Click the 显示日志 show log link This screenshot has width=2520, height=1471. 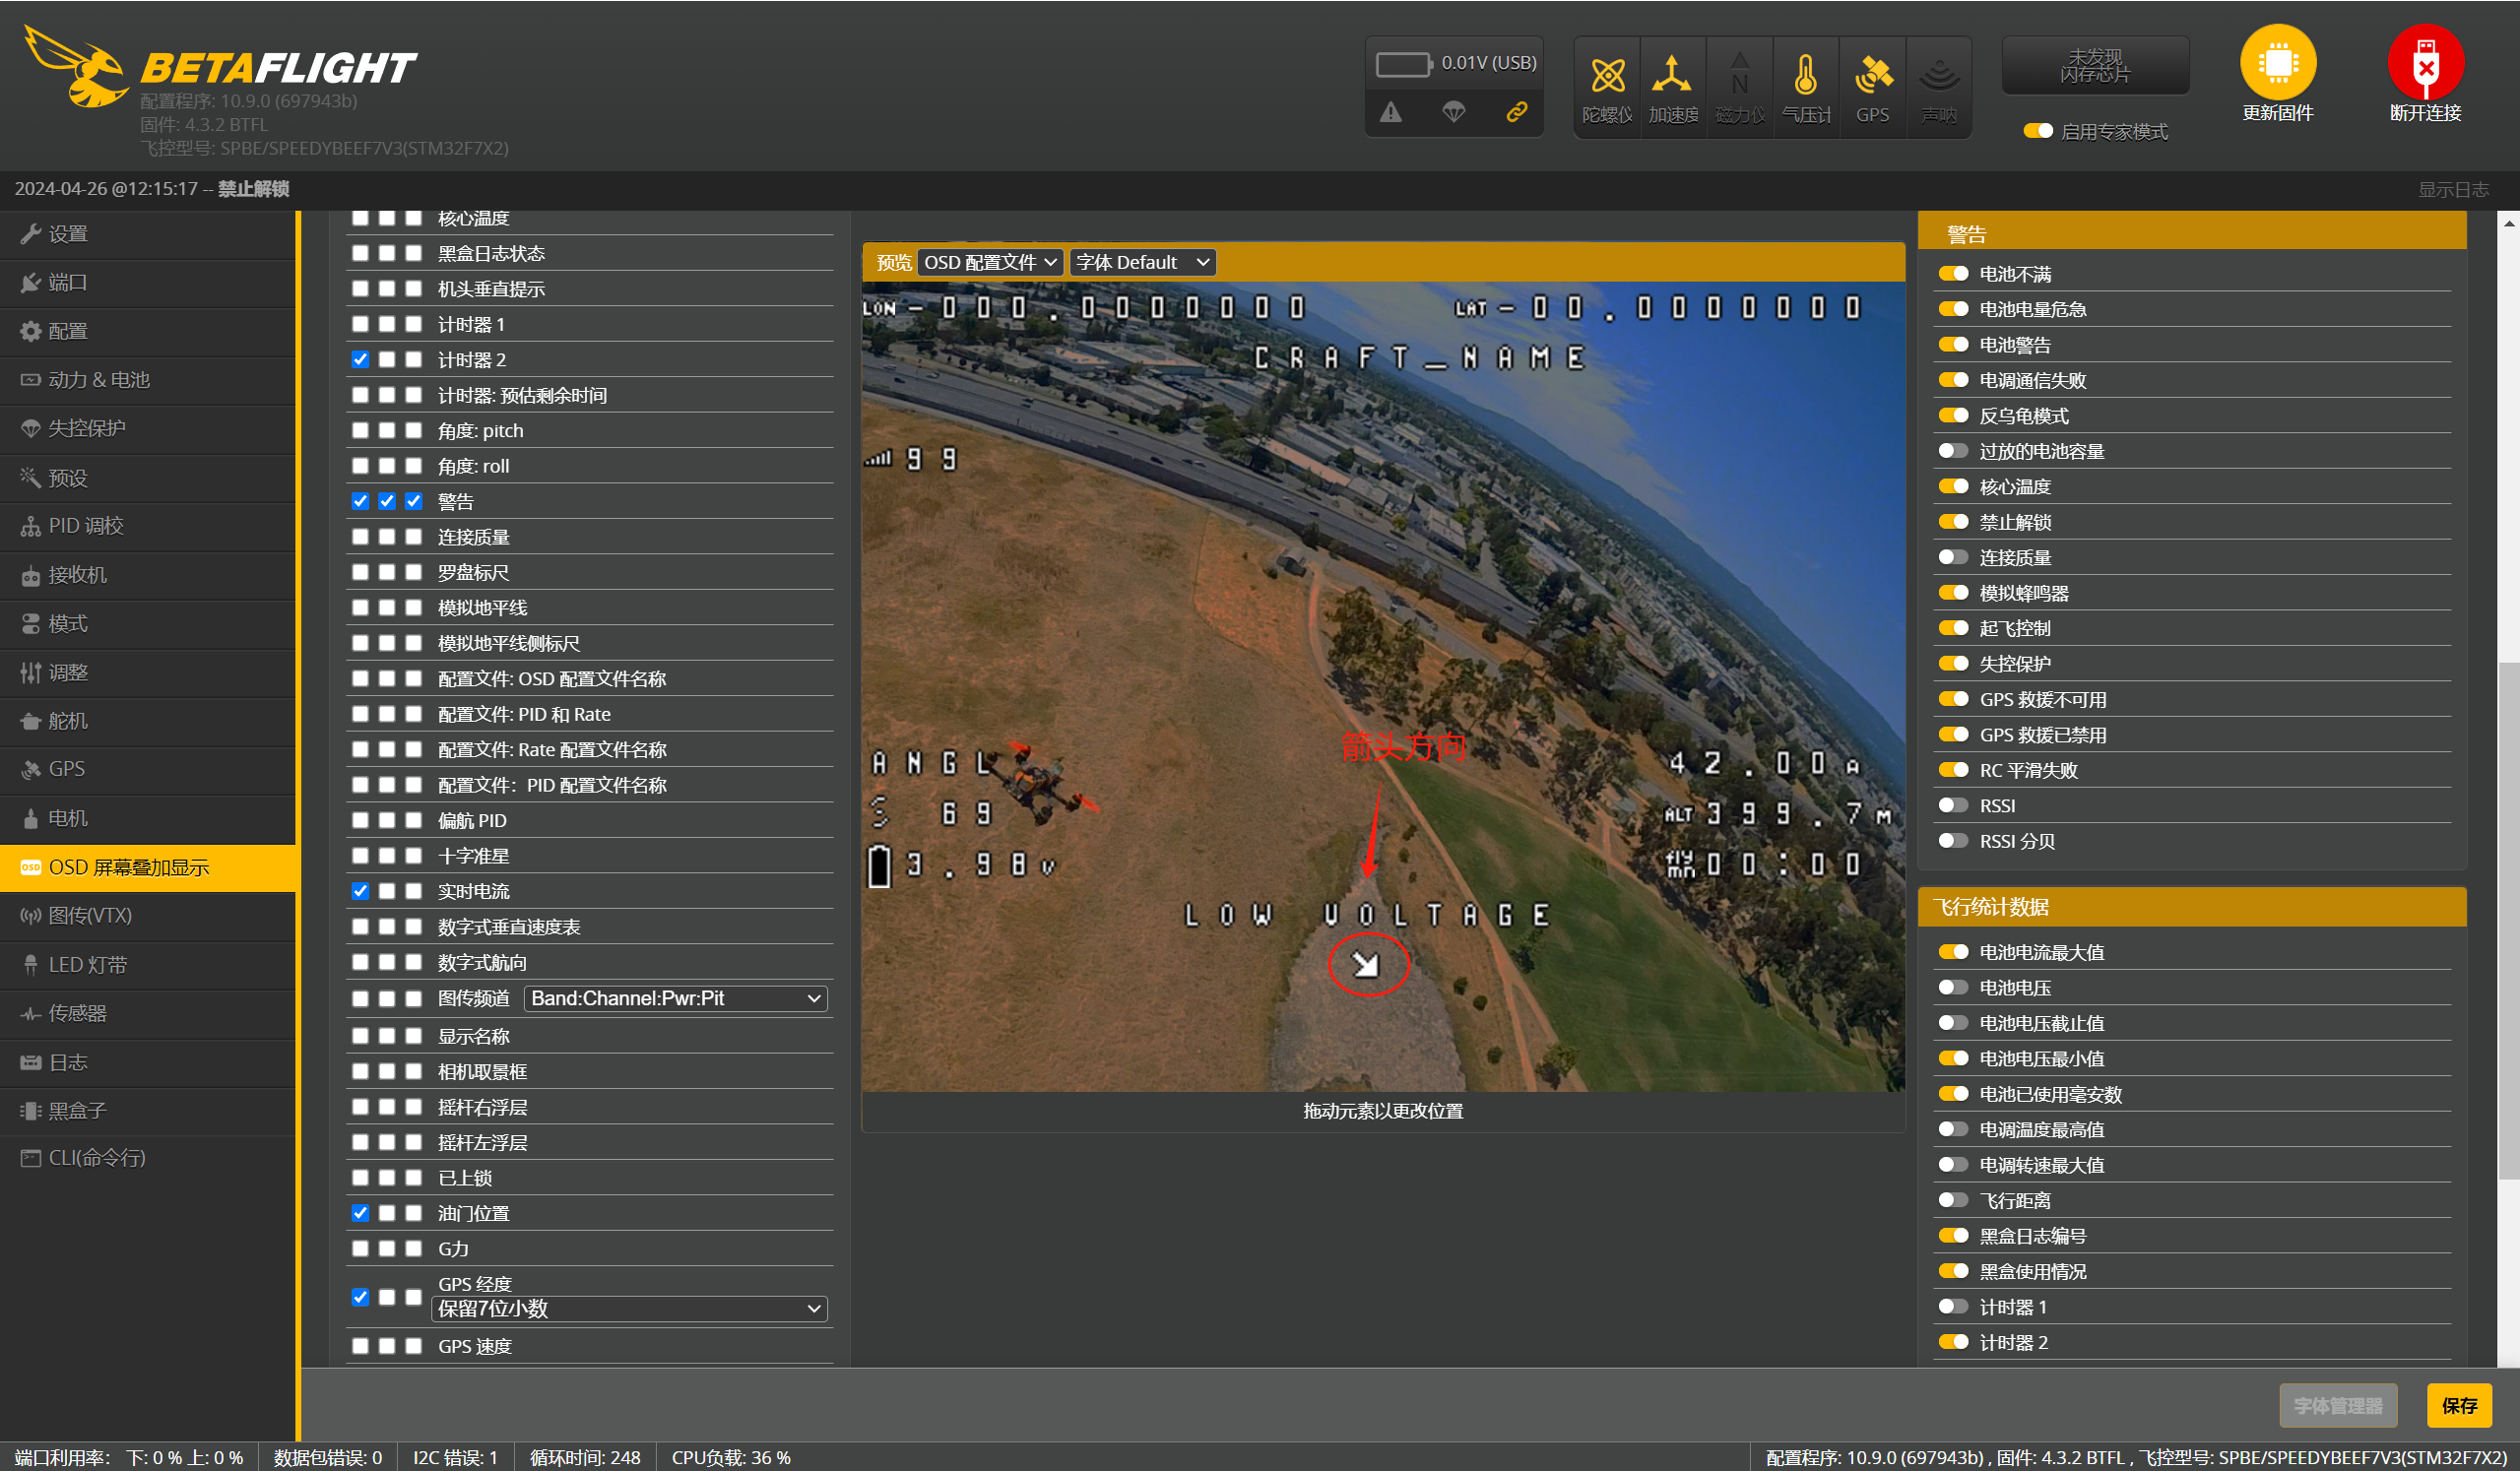2452,189
